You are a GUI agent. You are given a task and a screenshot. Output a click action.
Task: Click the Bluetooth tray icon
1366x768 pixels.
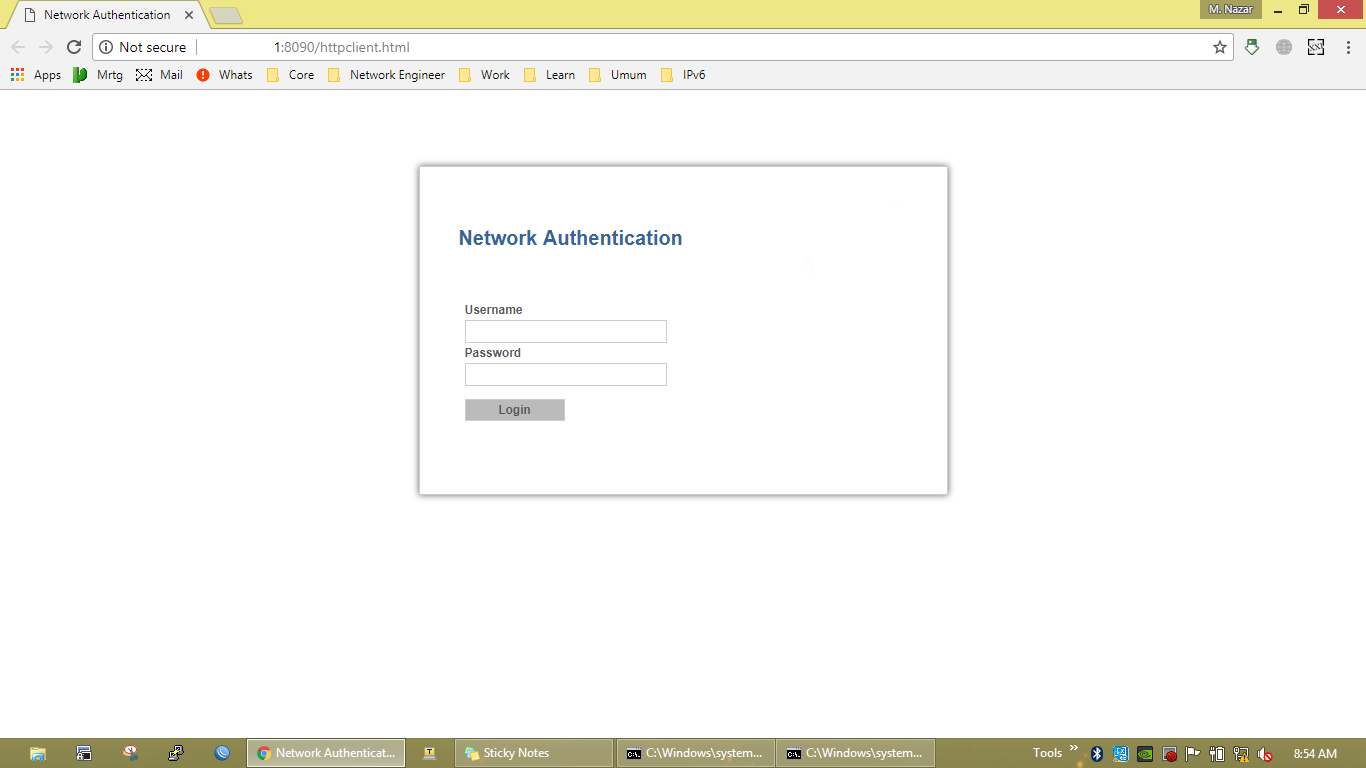click(x=1097, y=754)
